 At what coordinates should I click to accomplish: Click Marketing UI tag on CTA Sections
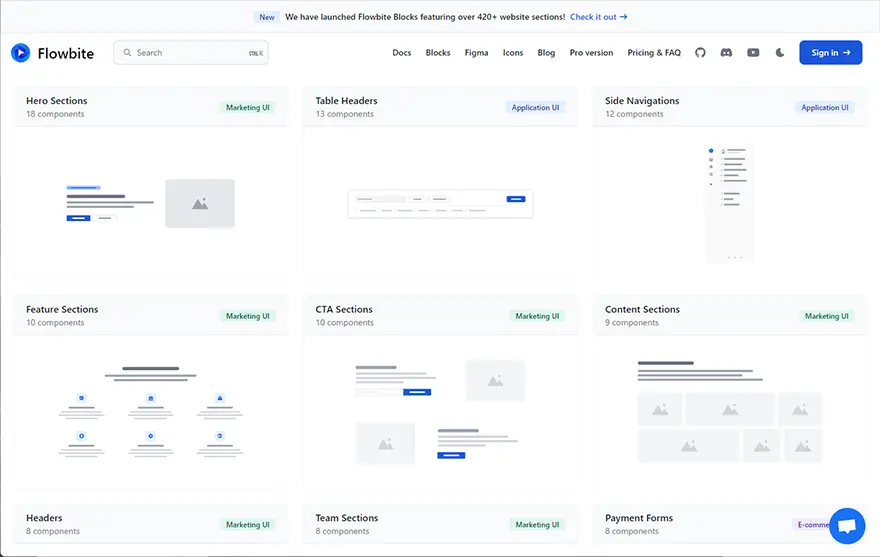click(x=537, y=316)
